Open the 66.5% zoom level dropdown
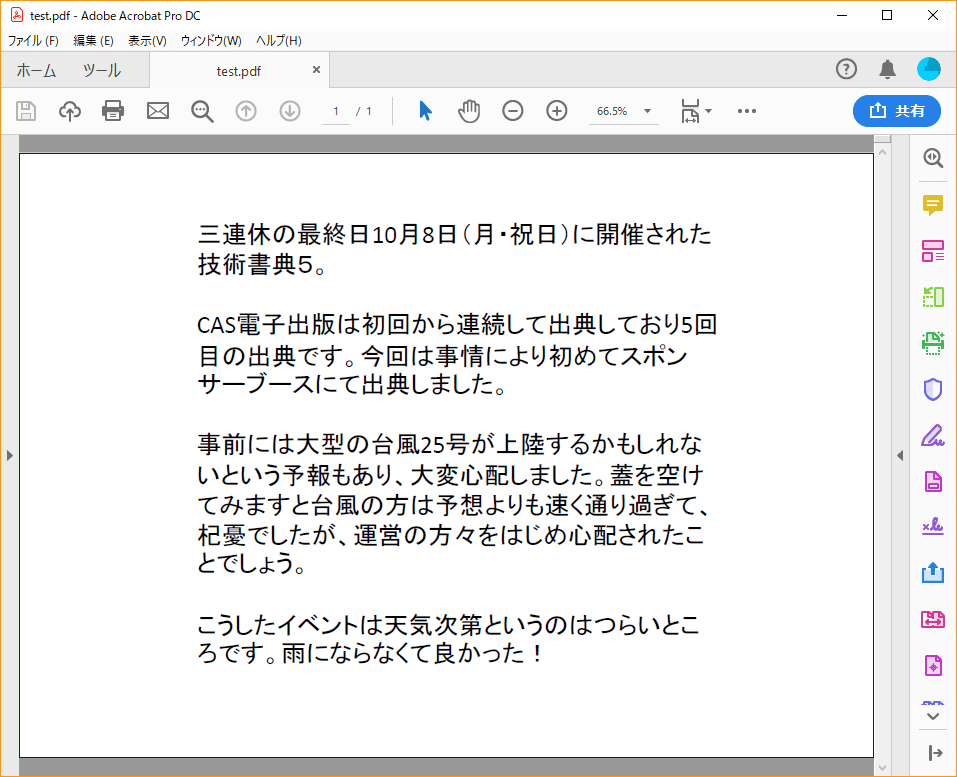The height and width of the screenshot is (777, 957). click(x=647, y=111)
